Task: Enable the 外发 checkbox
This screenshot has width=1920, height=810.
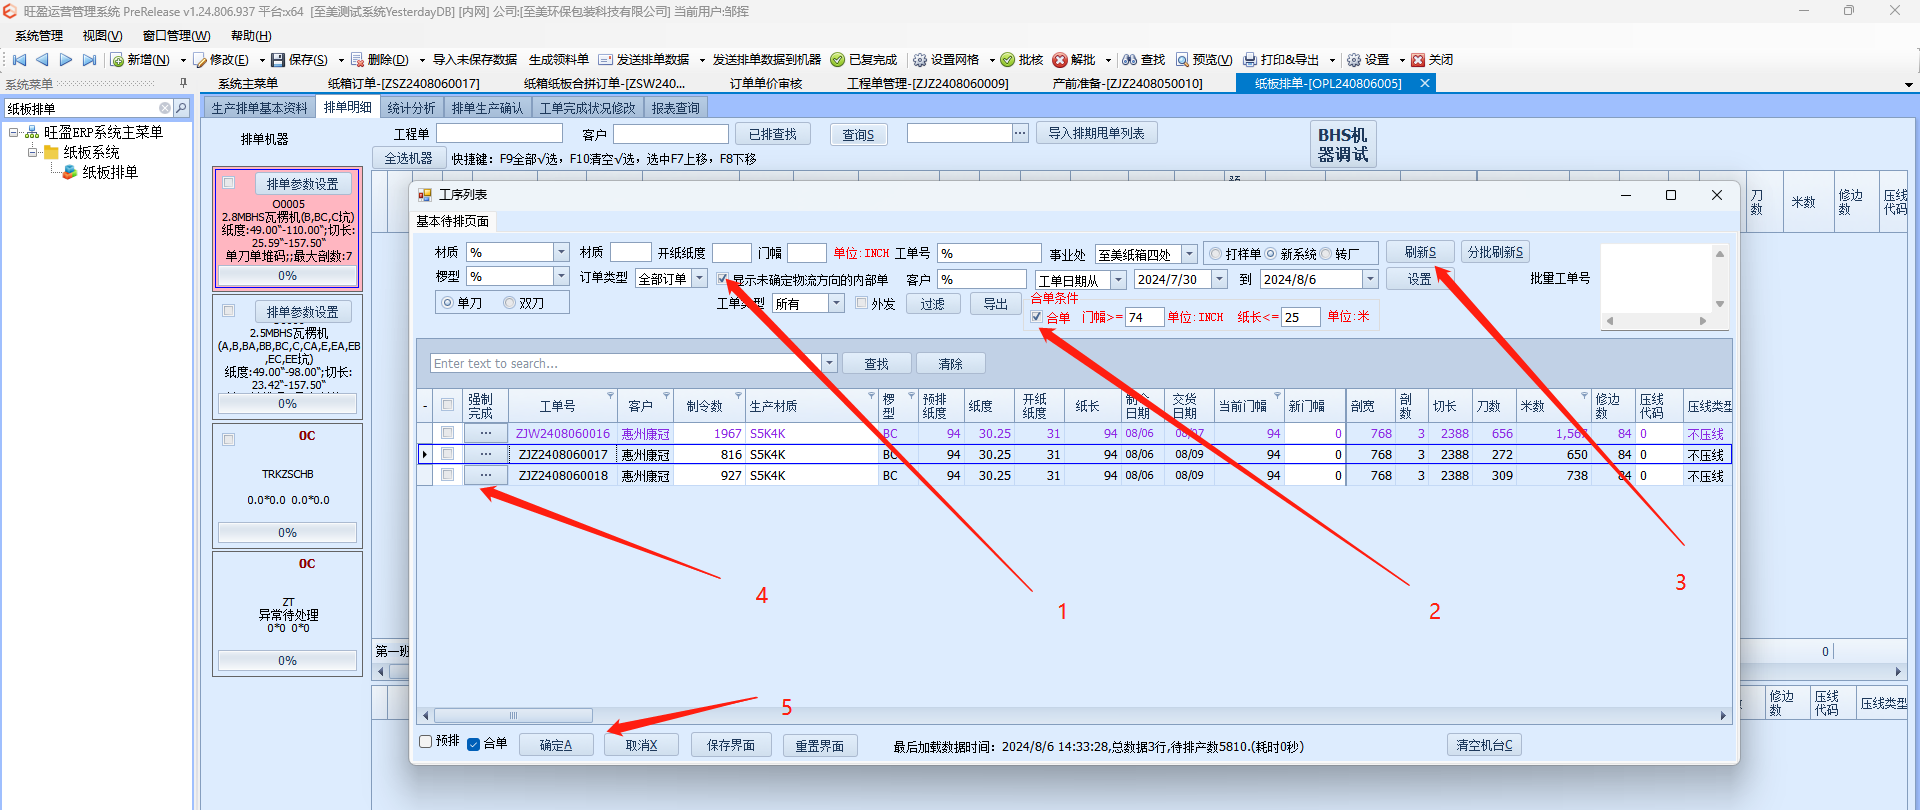Action: (862, 303)
